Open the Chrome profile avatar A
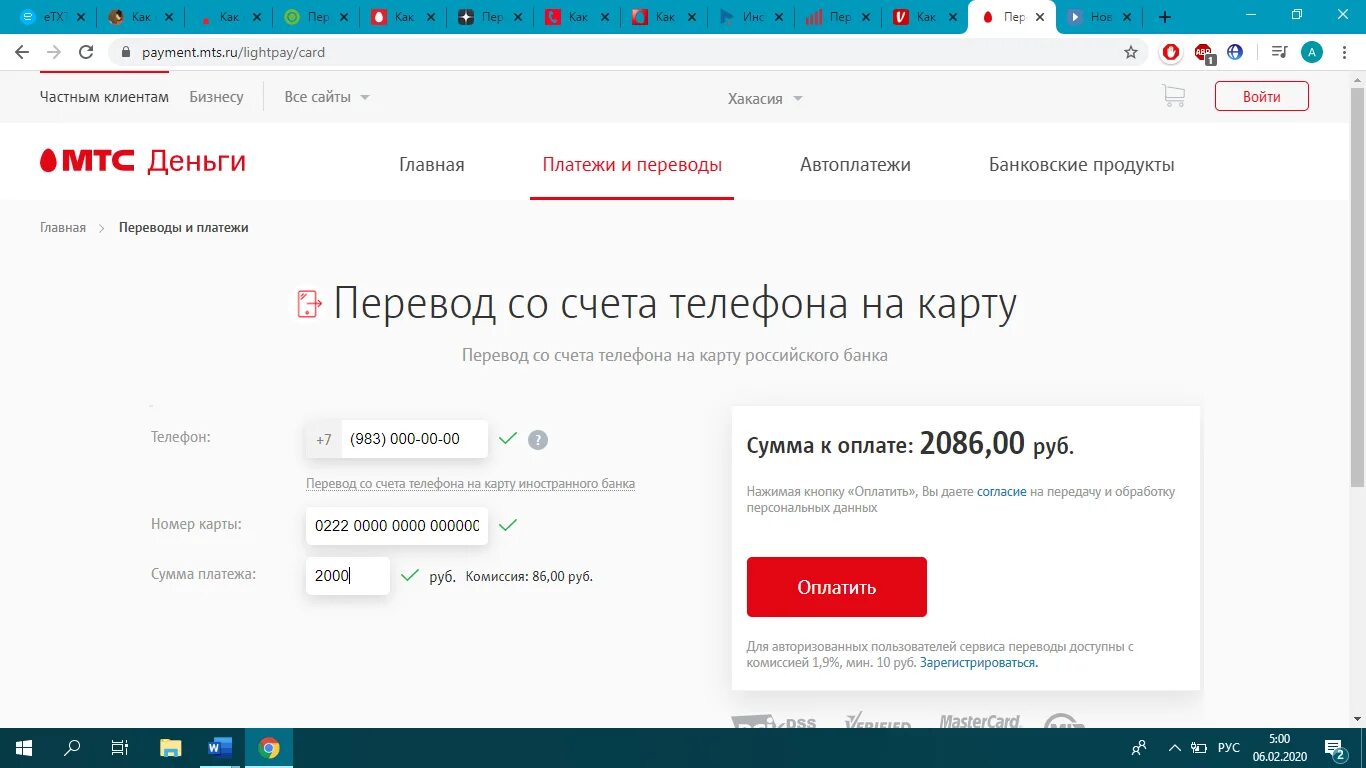 pyautogui.click(x=1311, y=52)
